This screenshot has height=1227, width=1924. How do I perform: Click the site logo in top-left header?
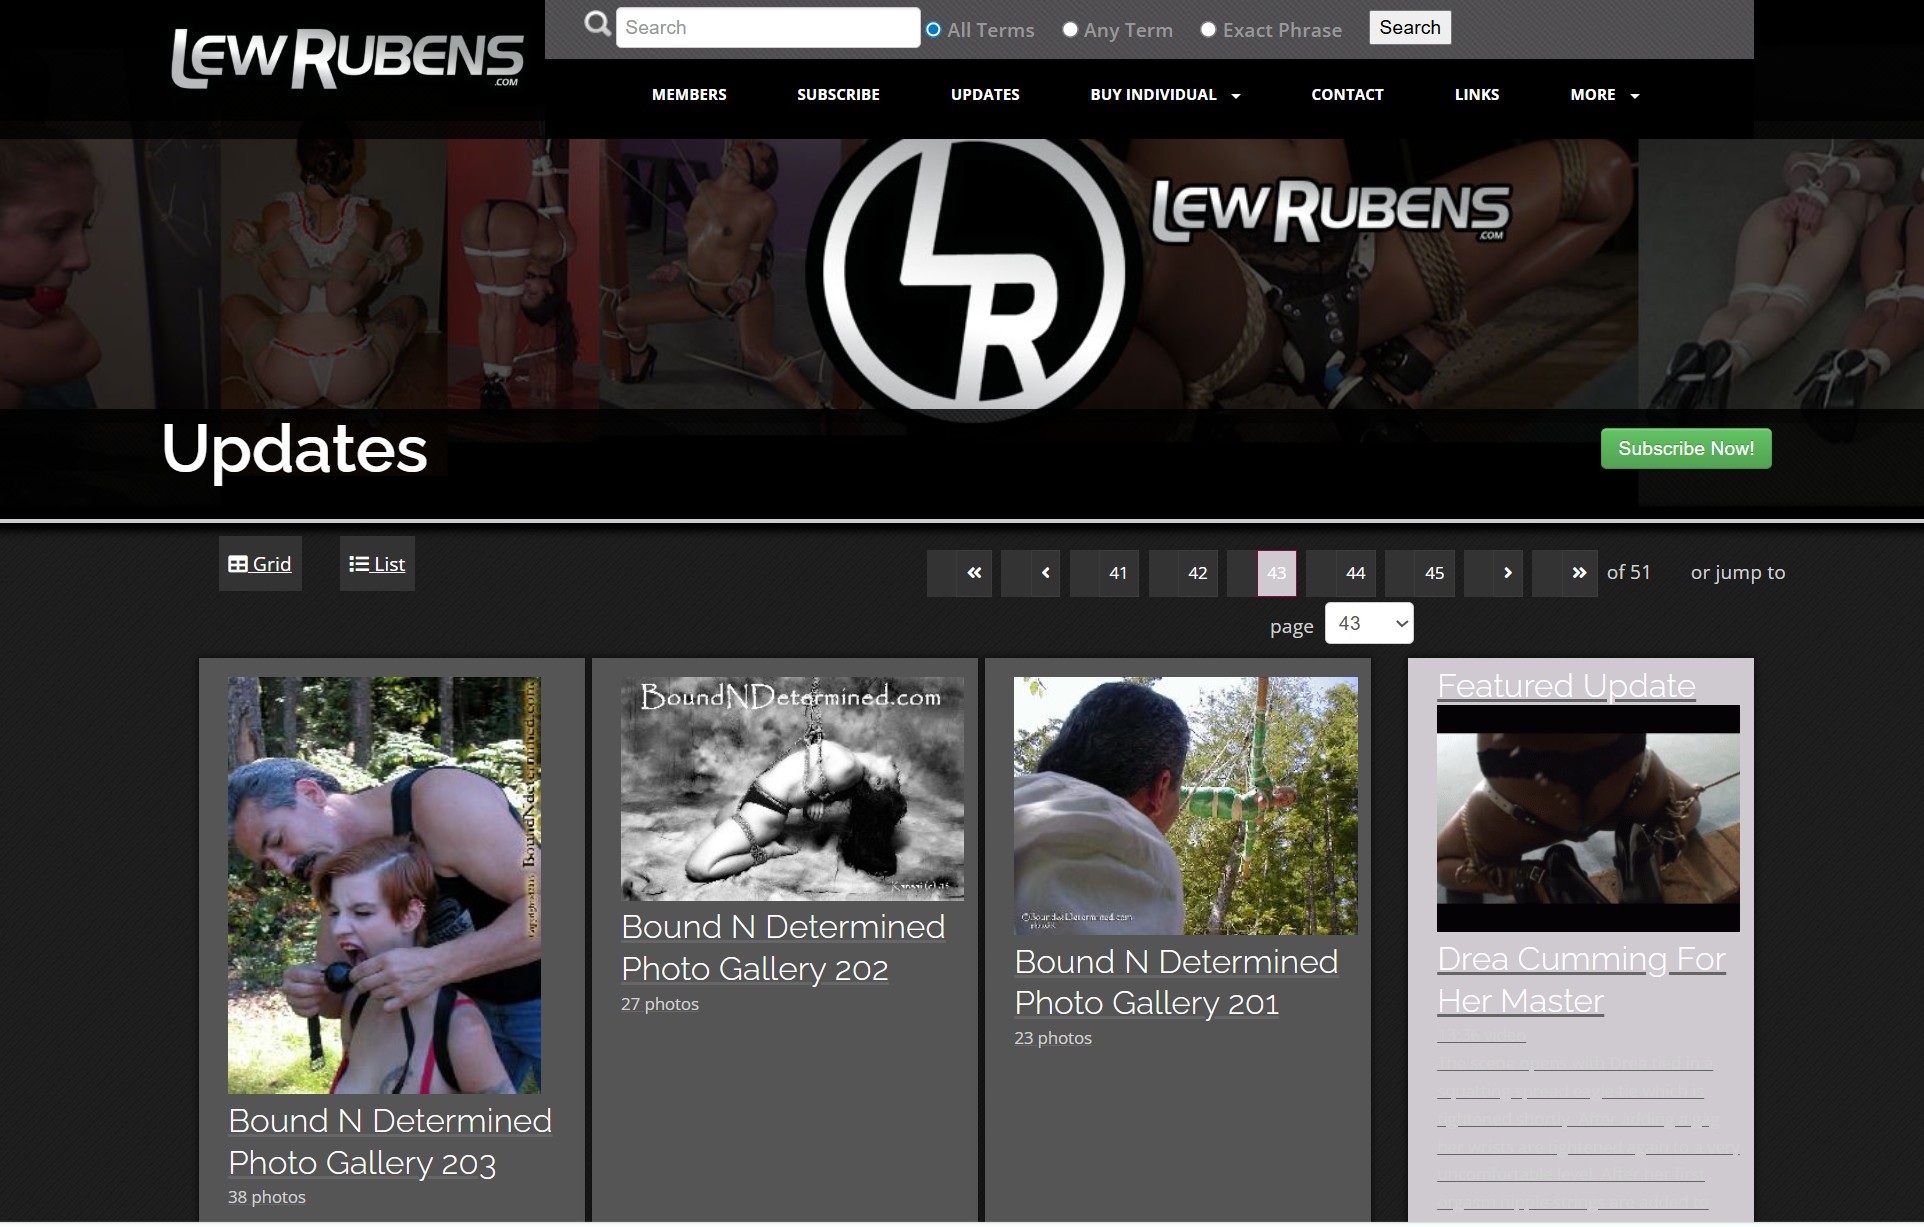(347, 58)
